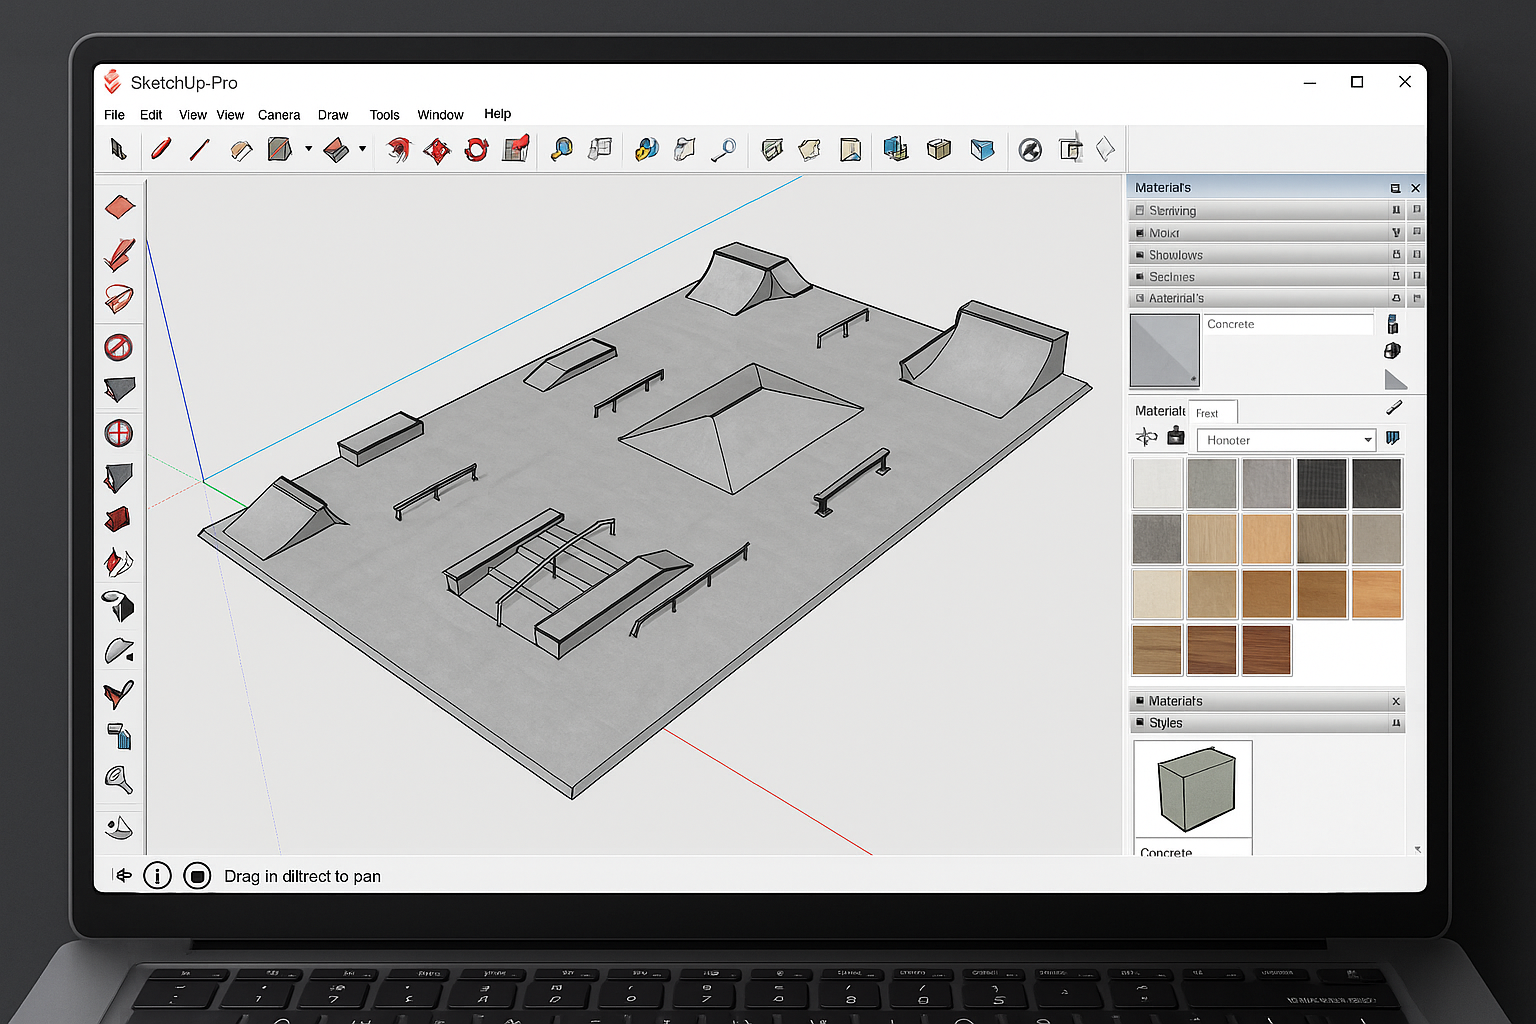Select the red Push/Pull tool icon
This screenshot has width=1536, height=1024.
[337, 150]
